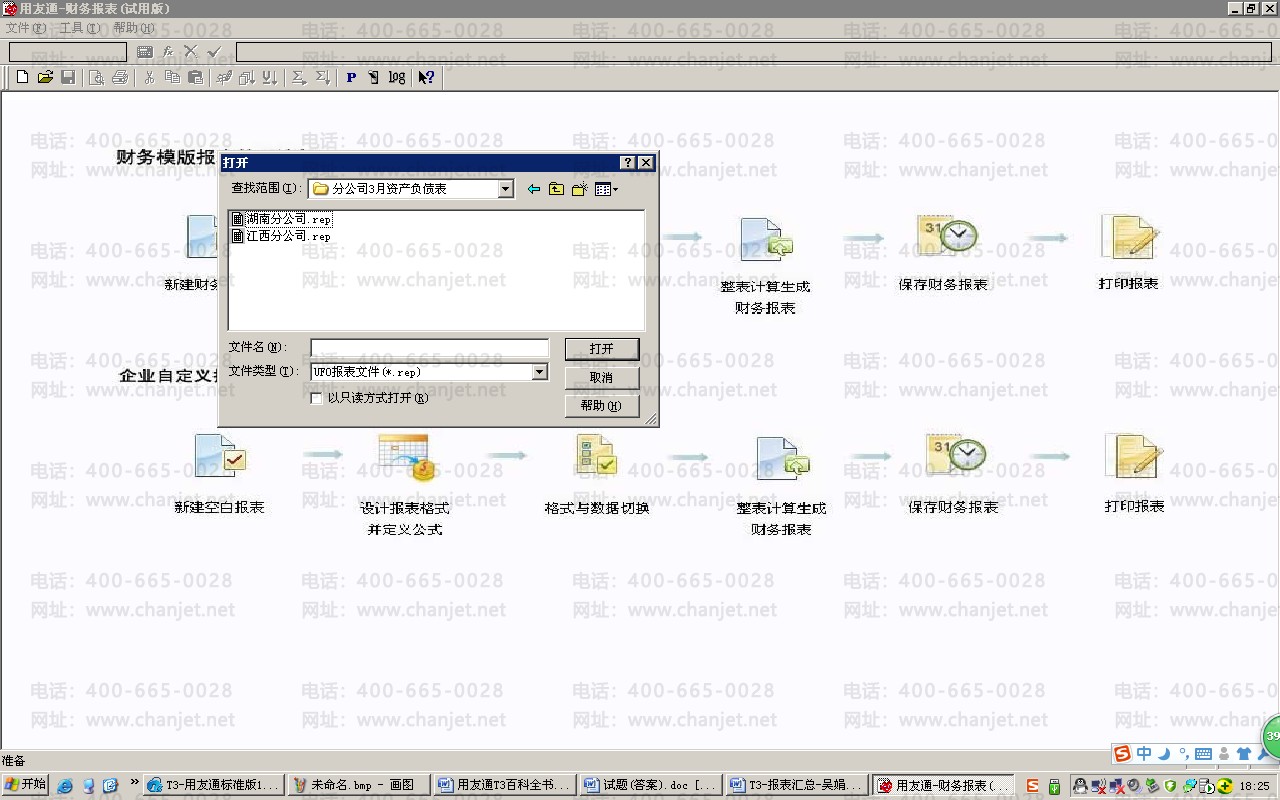Click the Print toolbar icon
This screenshot has width=1280, height=800.
tap(120, 77)
